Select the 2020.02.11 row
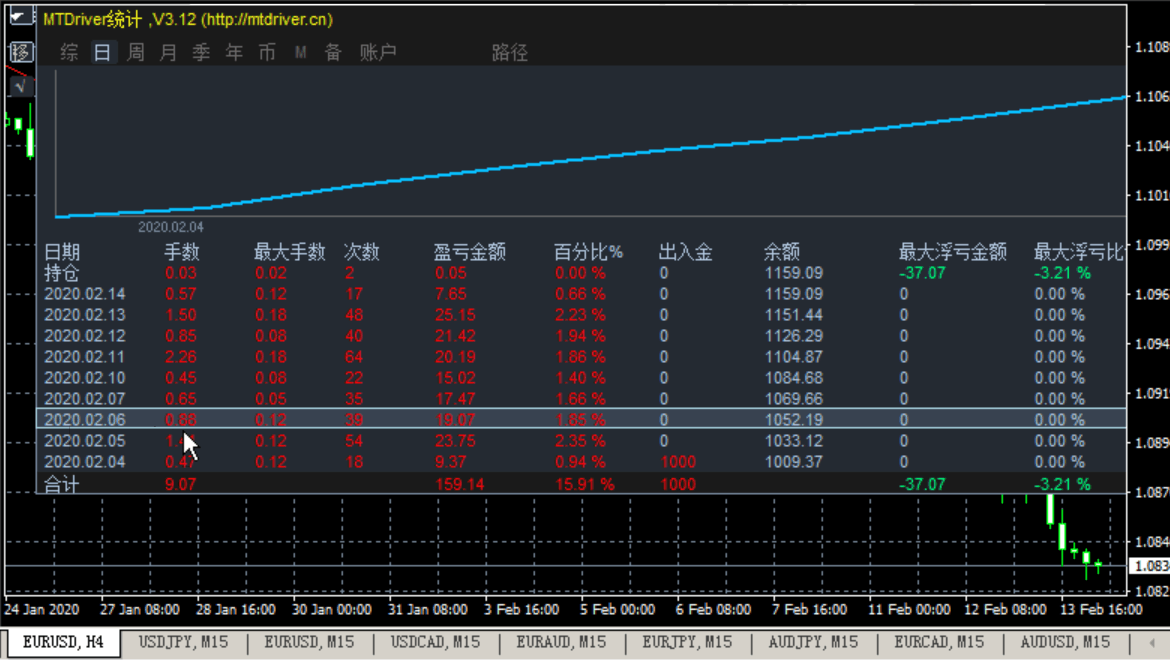This screenshot has width=1170, height=660. (581, 356)
